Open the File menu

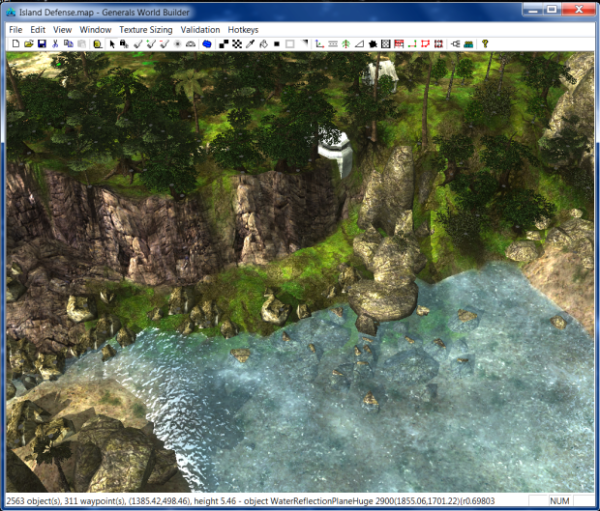pyautogui.click(x=16, y=29)
